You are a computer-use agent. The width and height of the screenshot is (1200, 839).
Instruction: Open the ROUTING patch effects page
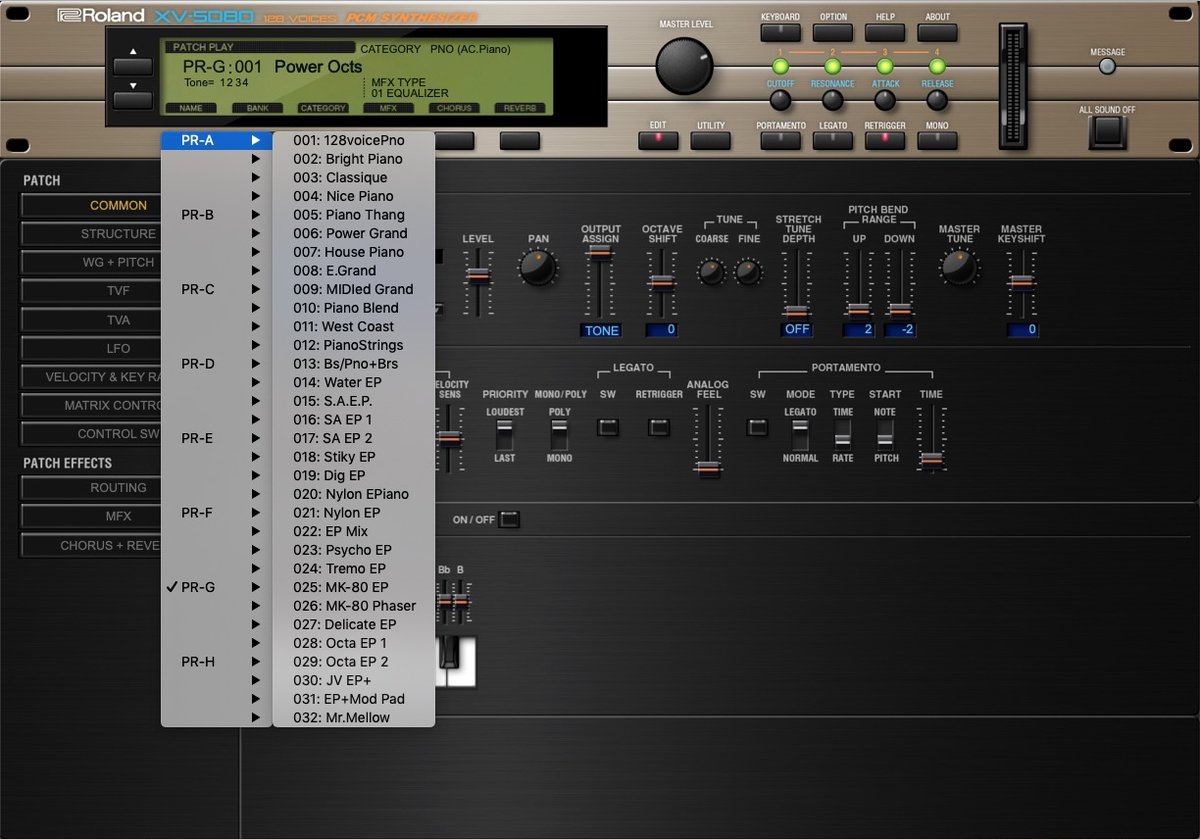(x=118, y=487)
